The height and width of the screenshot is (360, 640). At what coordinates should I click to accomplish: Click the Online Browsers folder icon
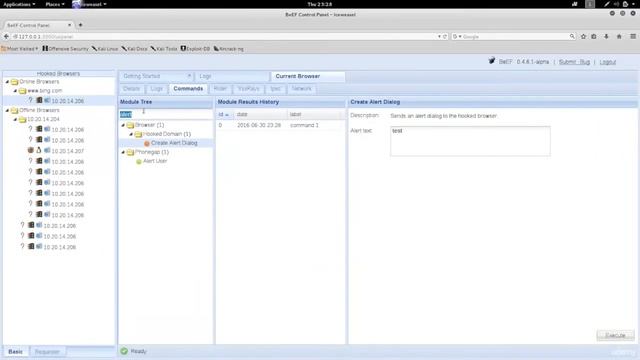point(15,82)
